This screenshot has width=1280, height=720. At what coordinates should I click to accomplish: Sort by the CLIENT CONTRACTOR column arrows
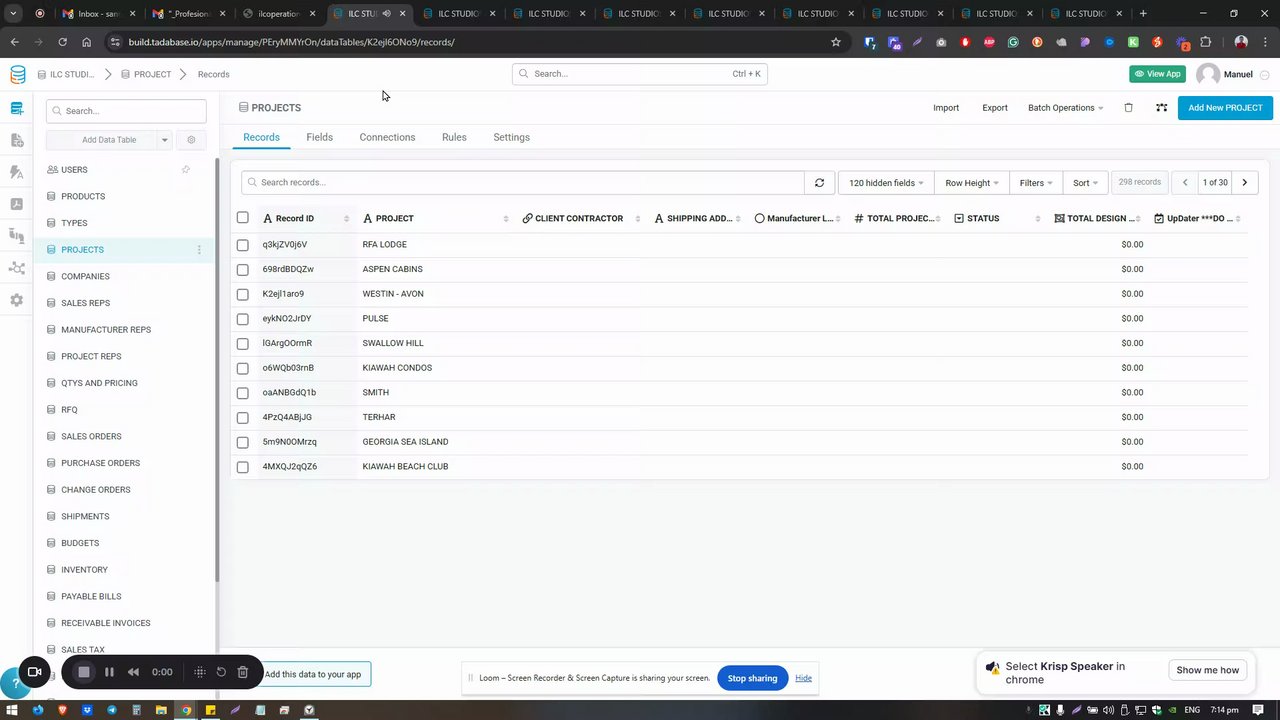pyautogui.click(x=638, y=218)
